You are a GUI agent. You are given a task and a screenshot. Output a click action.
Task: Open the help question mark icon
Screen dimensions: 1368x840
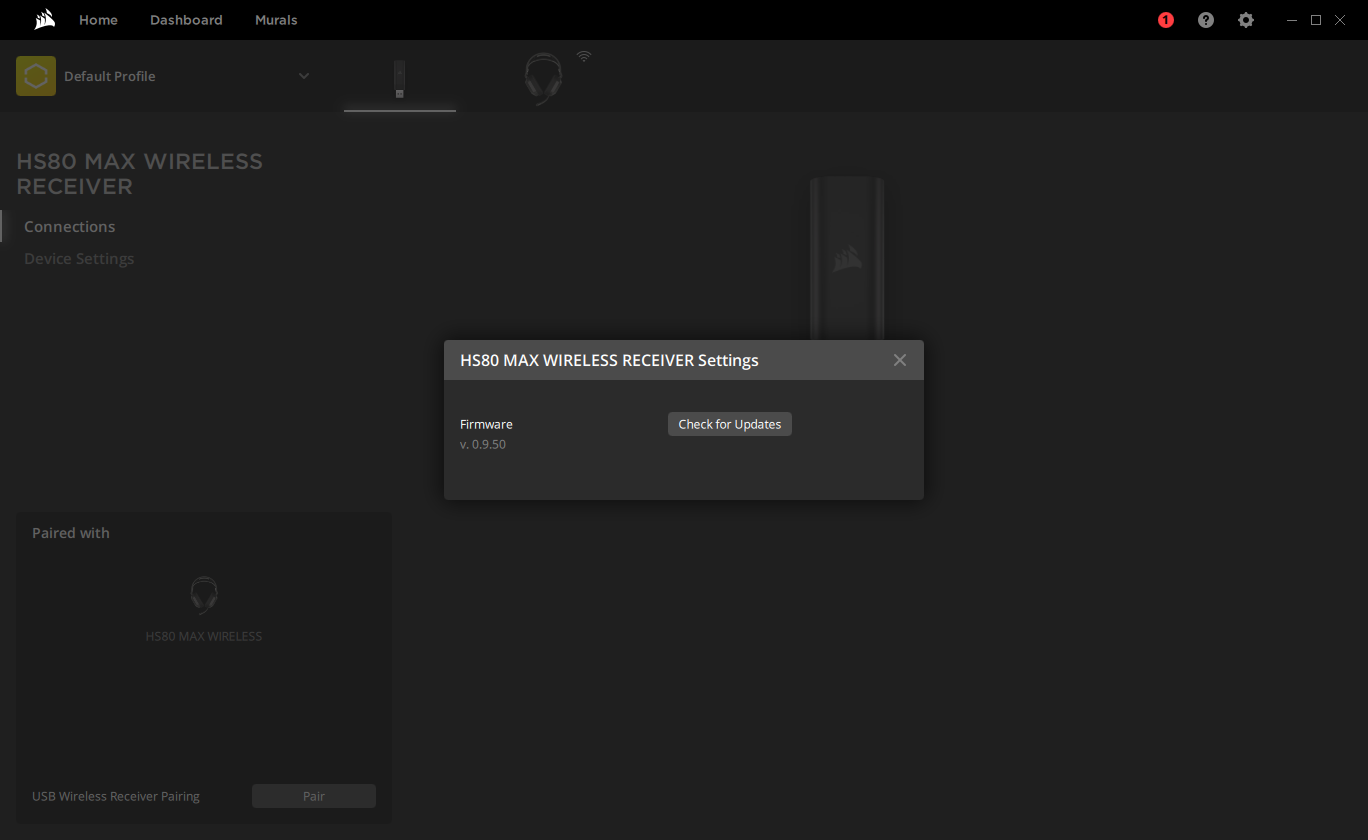pos(1206,20)
